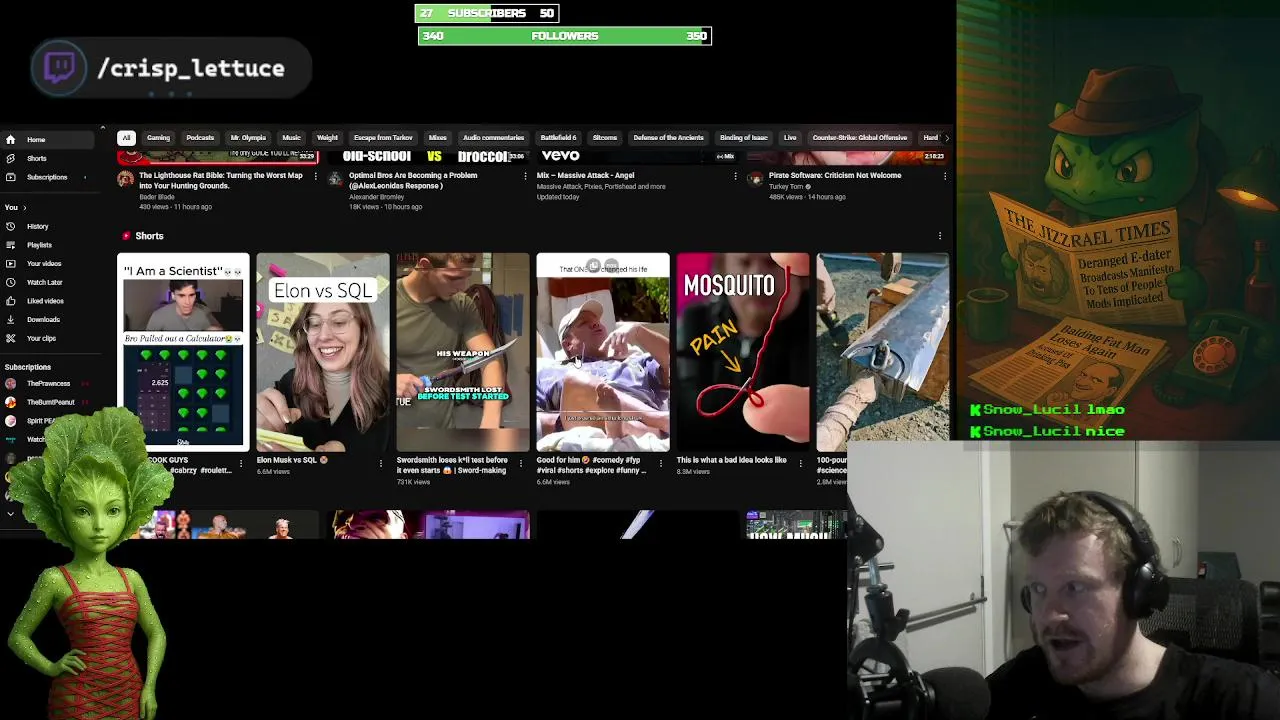This screenshot has width=1280, height=720.
Task: Open Your clips in the sidebar
Action: coord(41,338)
